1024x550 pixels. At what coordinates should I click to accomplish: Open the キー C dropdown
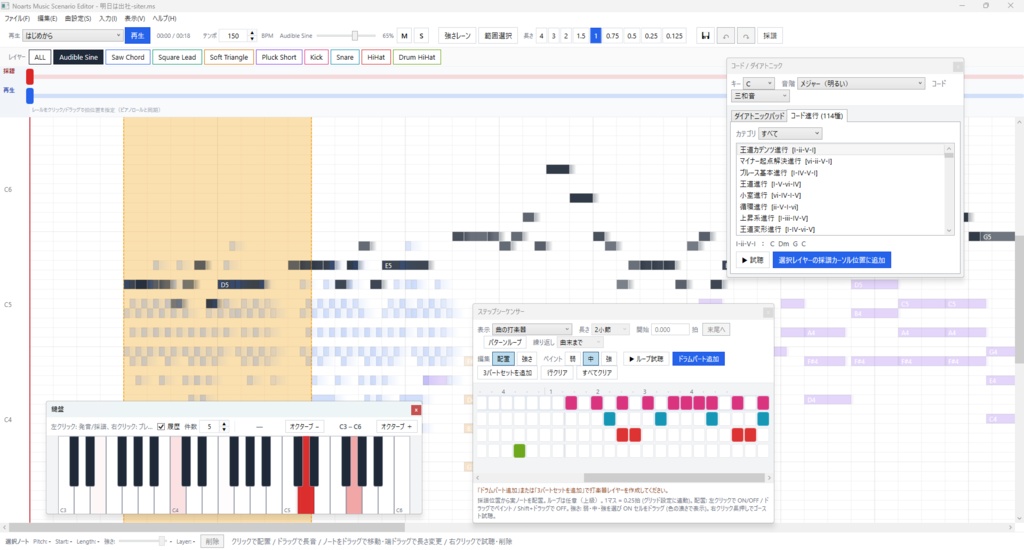pos(759,84)
